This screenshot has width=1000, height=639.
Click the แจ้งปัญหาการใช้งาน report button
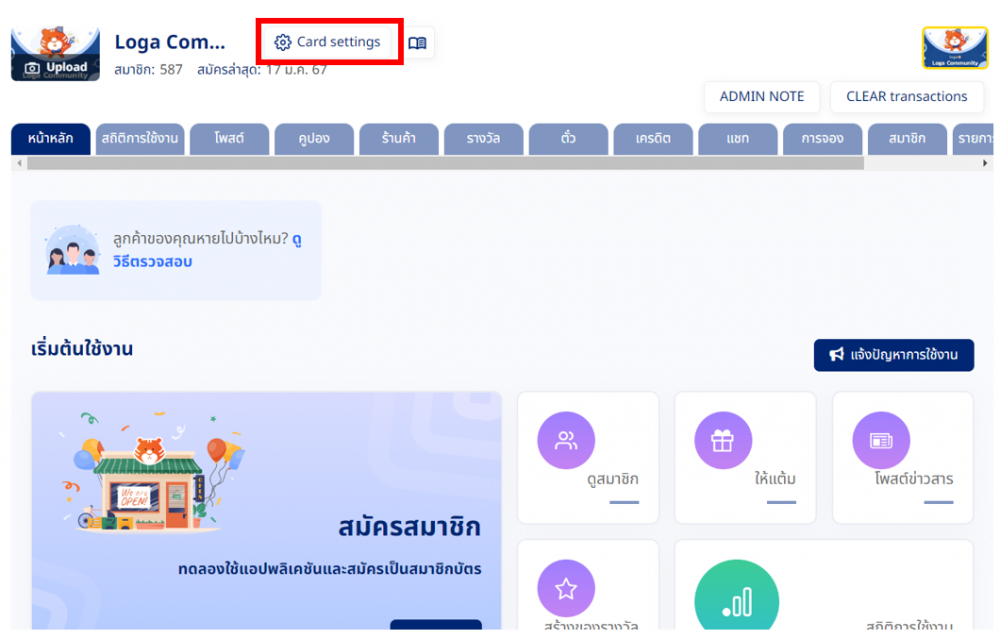click(x=893, y=355)
